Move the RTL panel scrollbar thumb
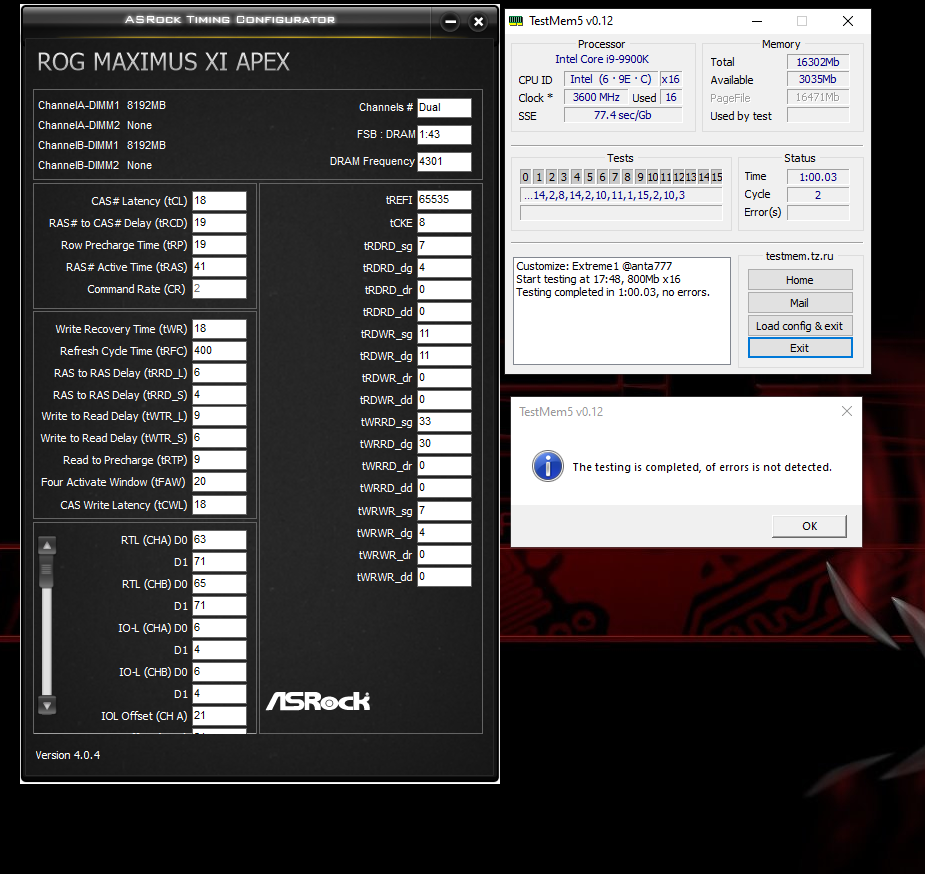Image resolution: width=925 pixels, height=874 pixels. point(47,572)
